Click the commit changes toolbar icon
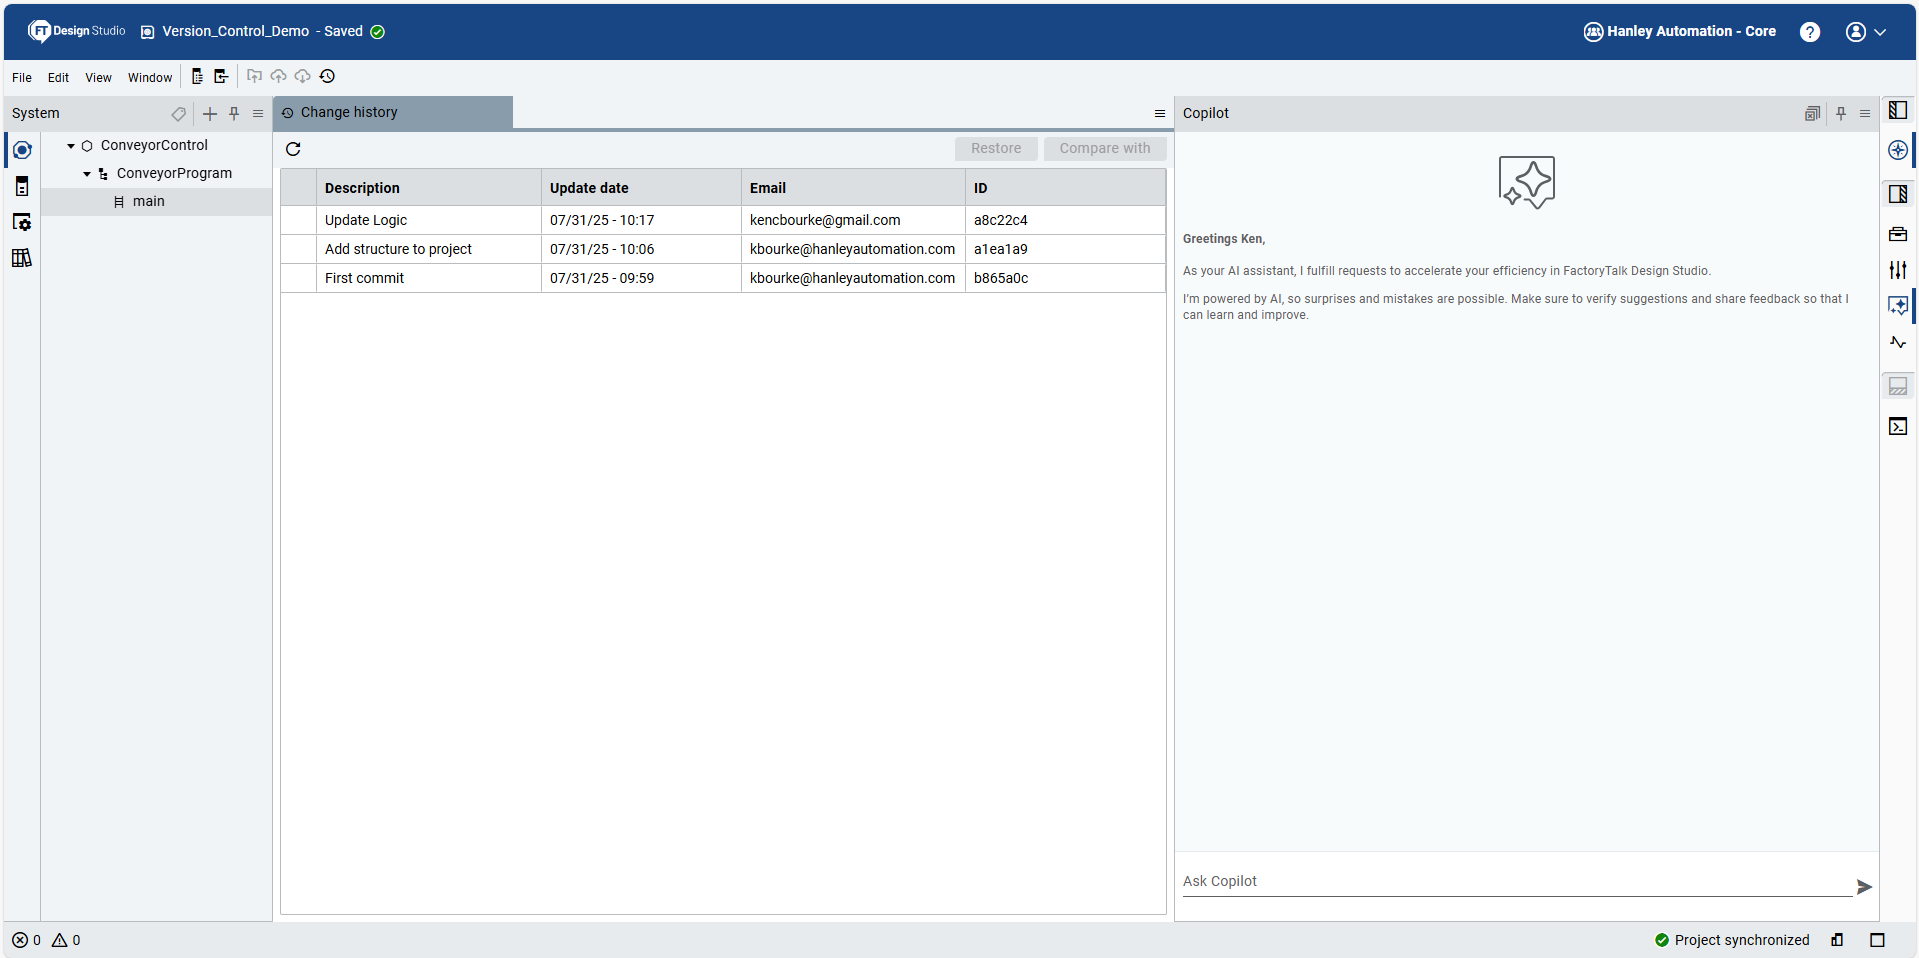This screenshot has width=1919, height=958. 254,76
